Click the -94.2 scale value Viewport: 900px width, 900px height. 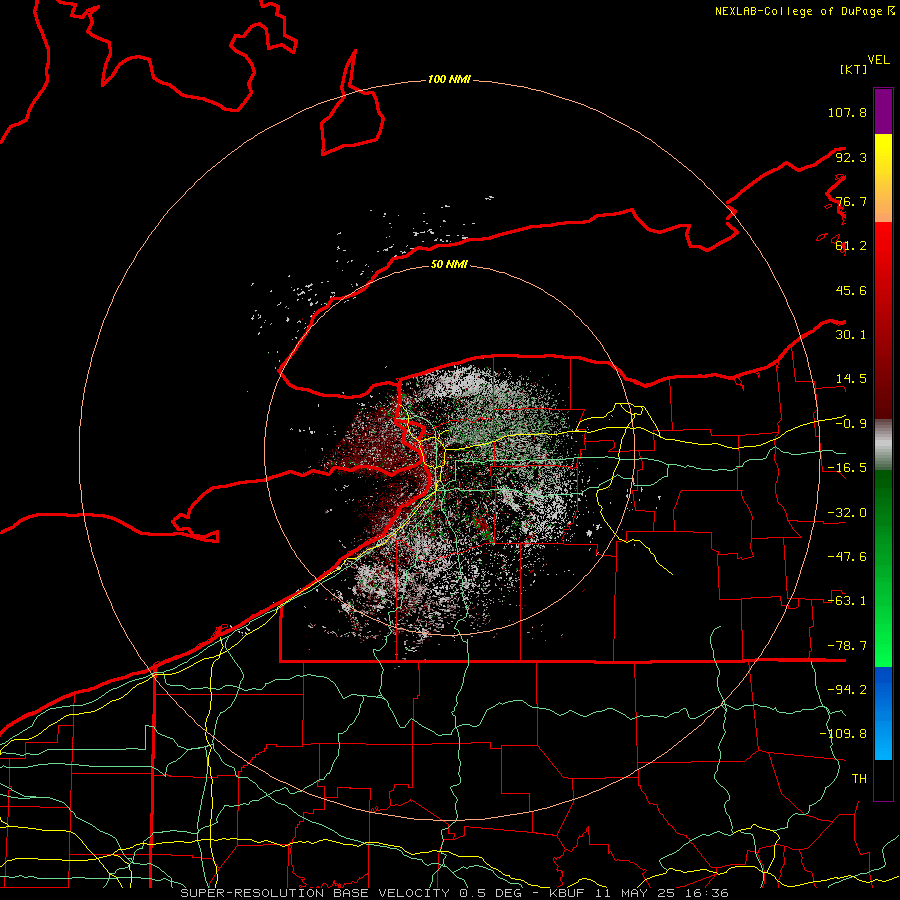click(847, 690)
